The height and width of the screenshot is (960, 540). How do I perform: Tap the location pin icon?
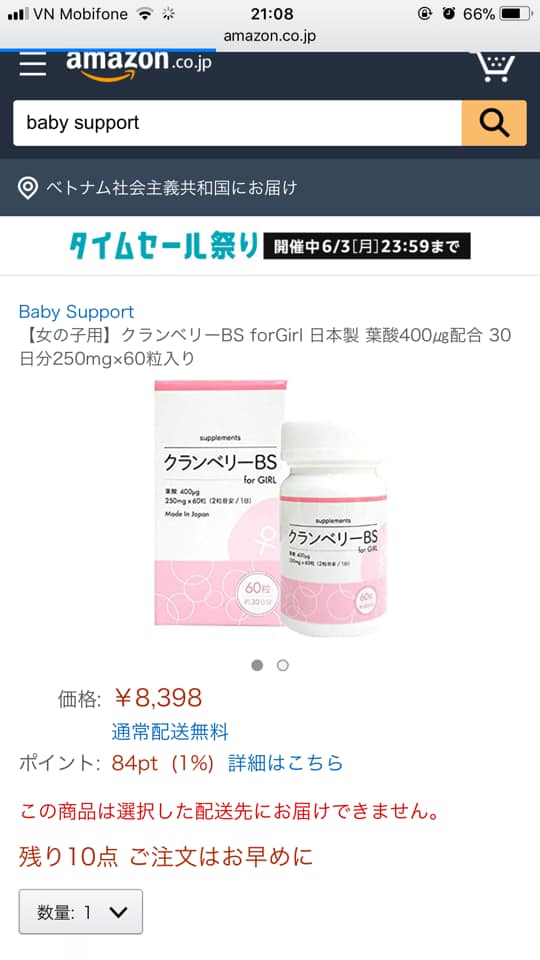(x=28, y=188)
